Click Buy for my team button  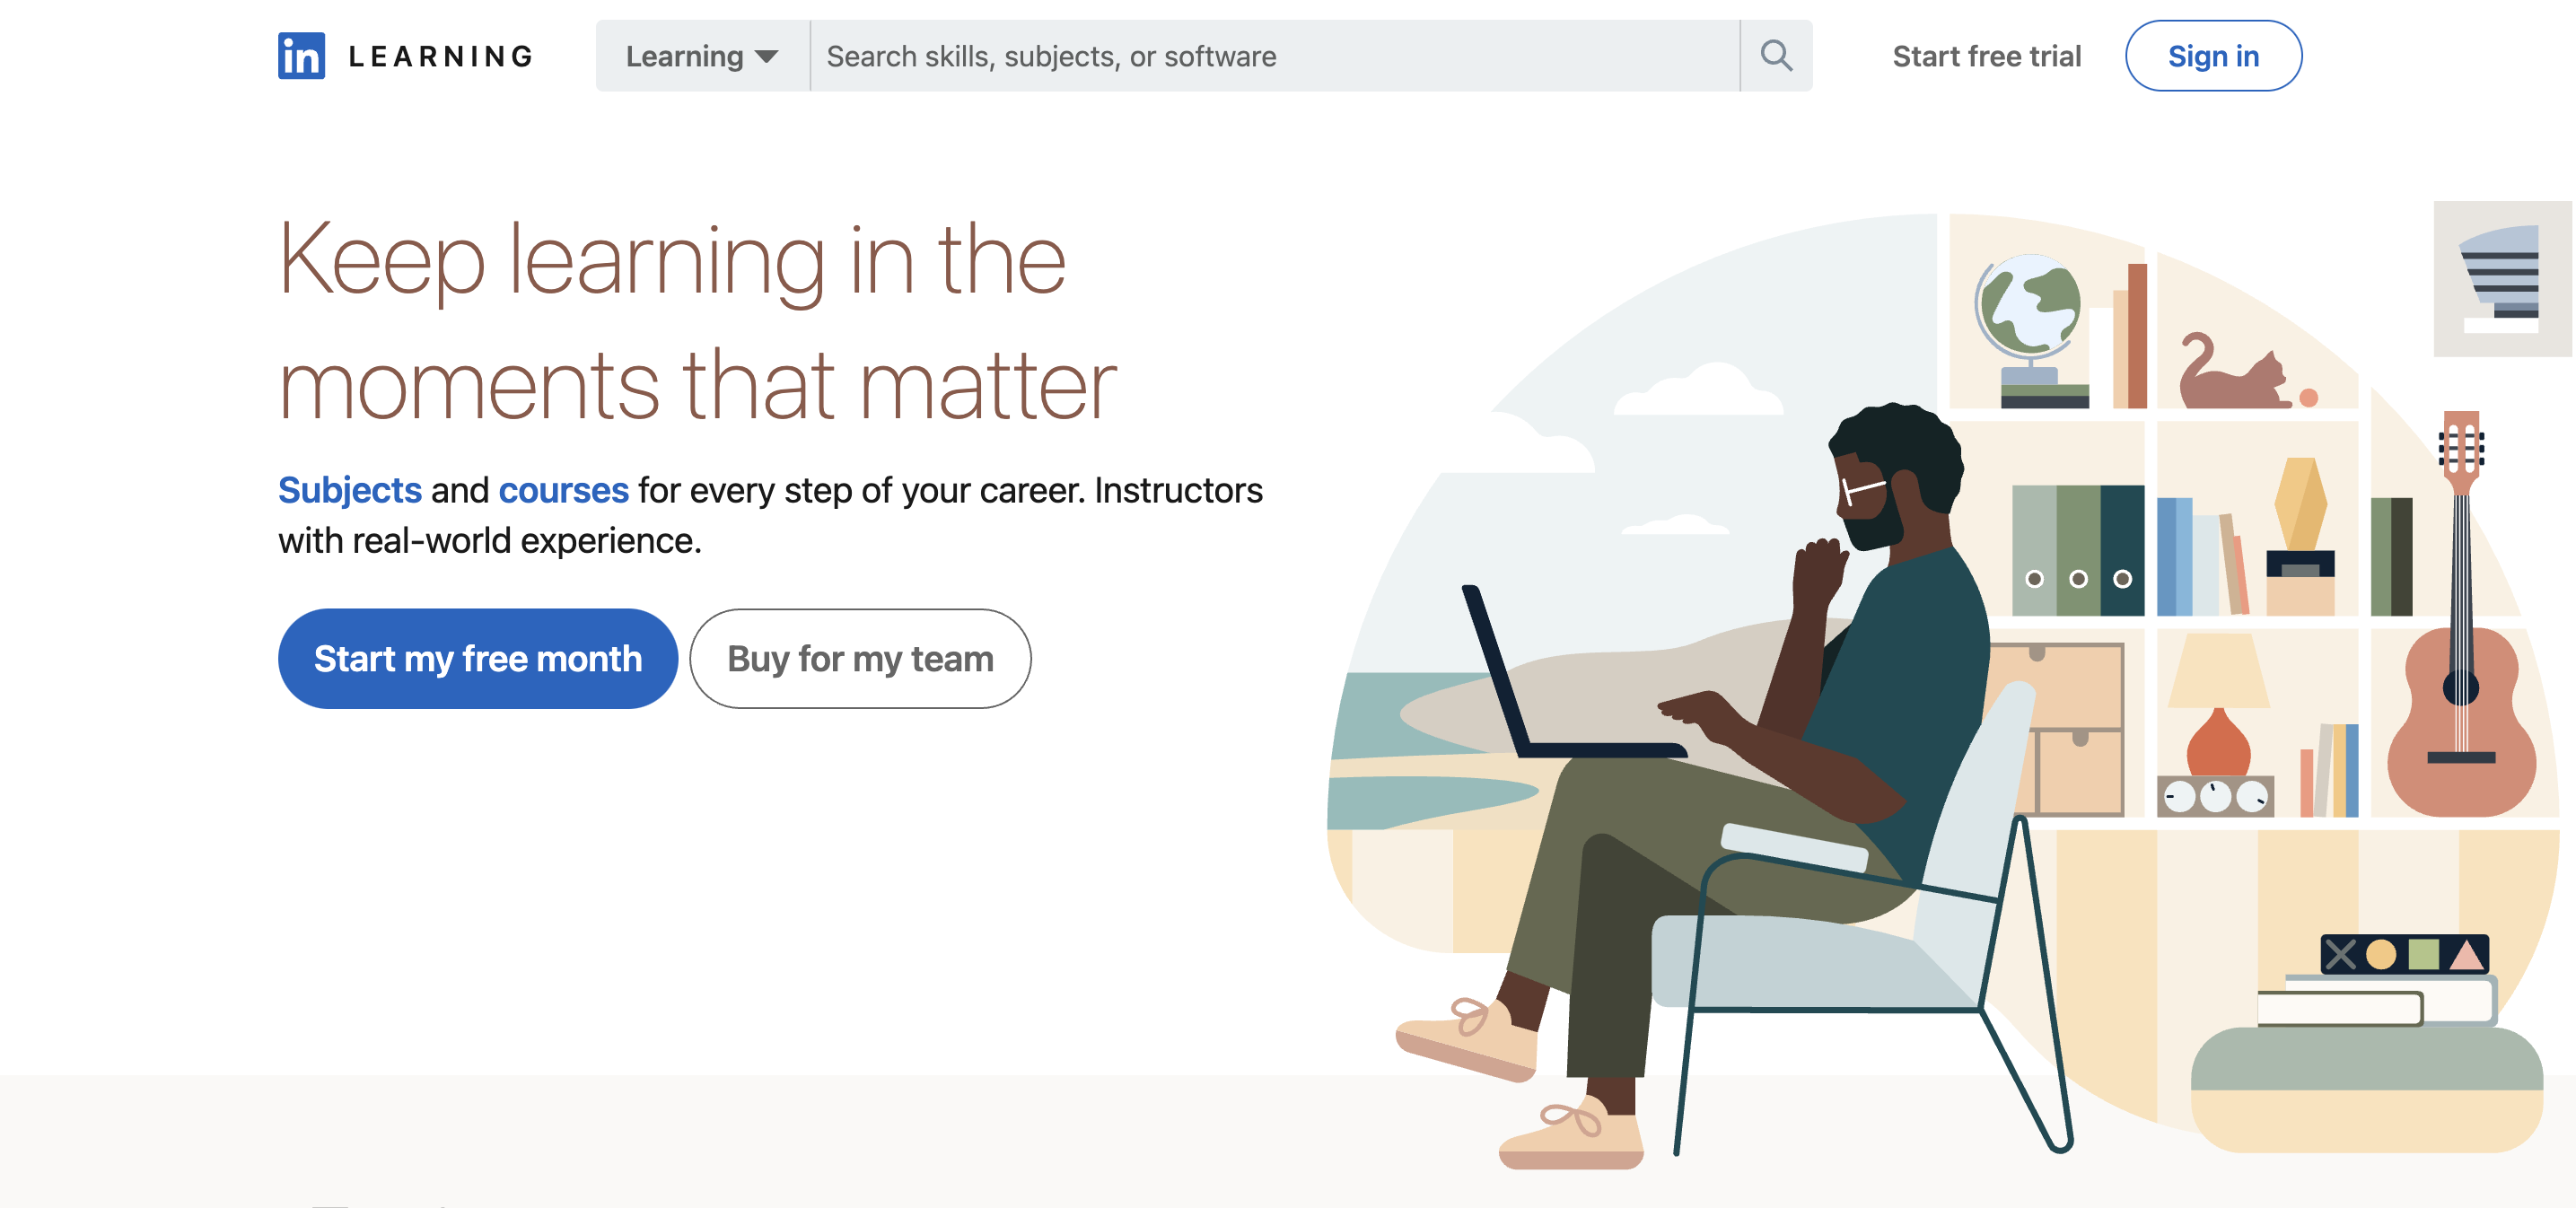click(860, 659)
